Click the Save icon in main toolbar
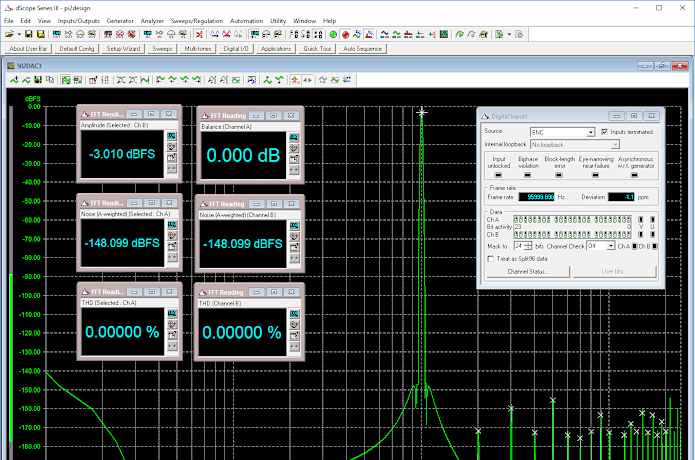Viewport: 695px width, 460px height. [26, 34]
